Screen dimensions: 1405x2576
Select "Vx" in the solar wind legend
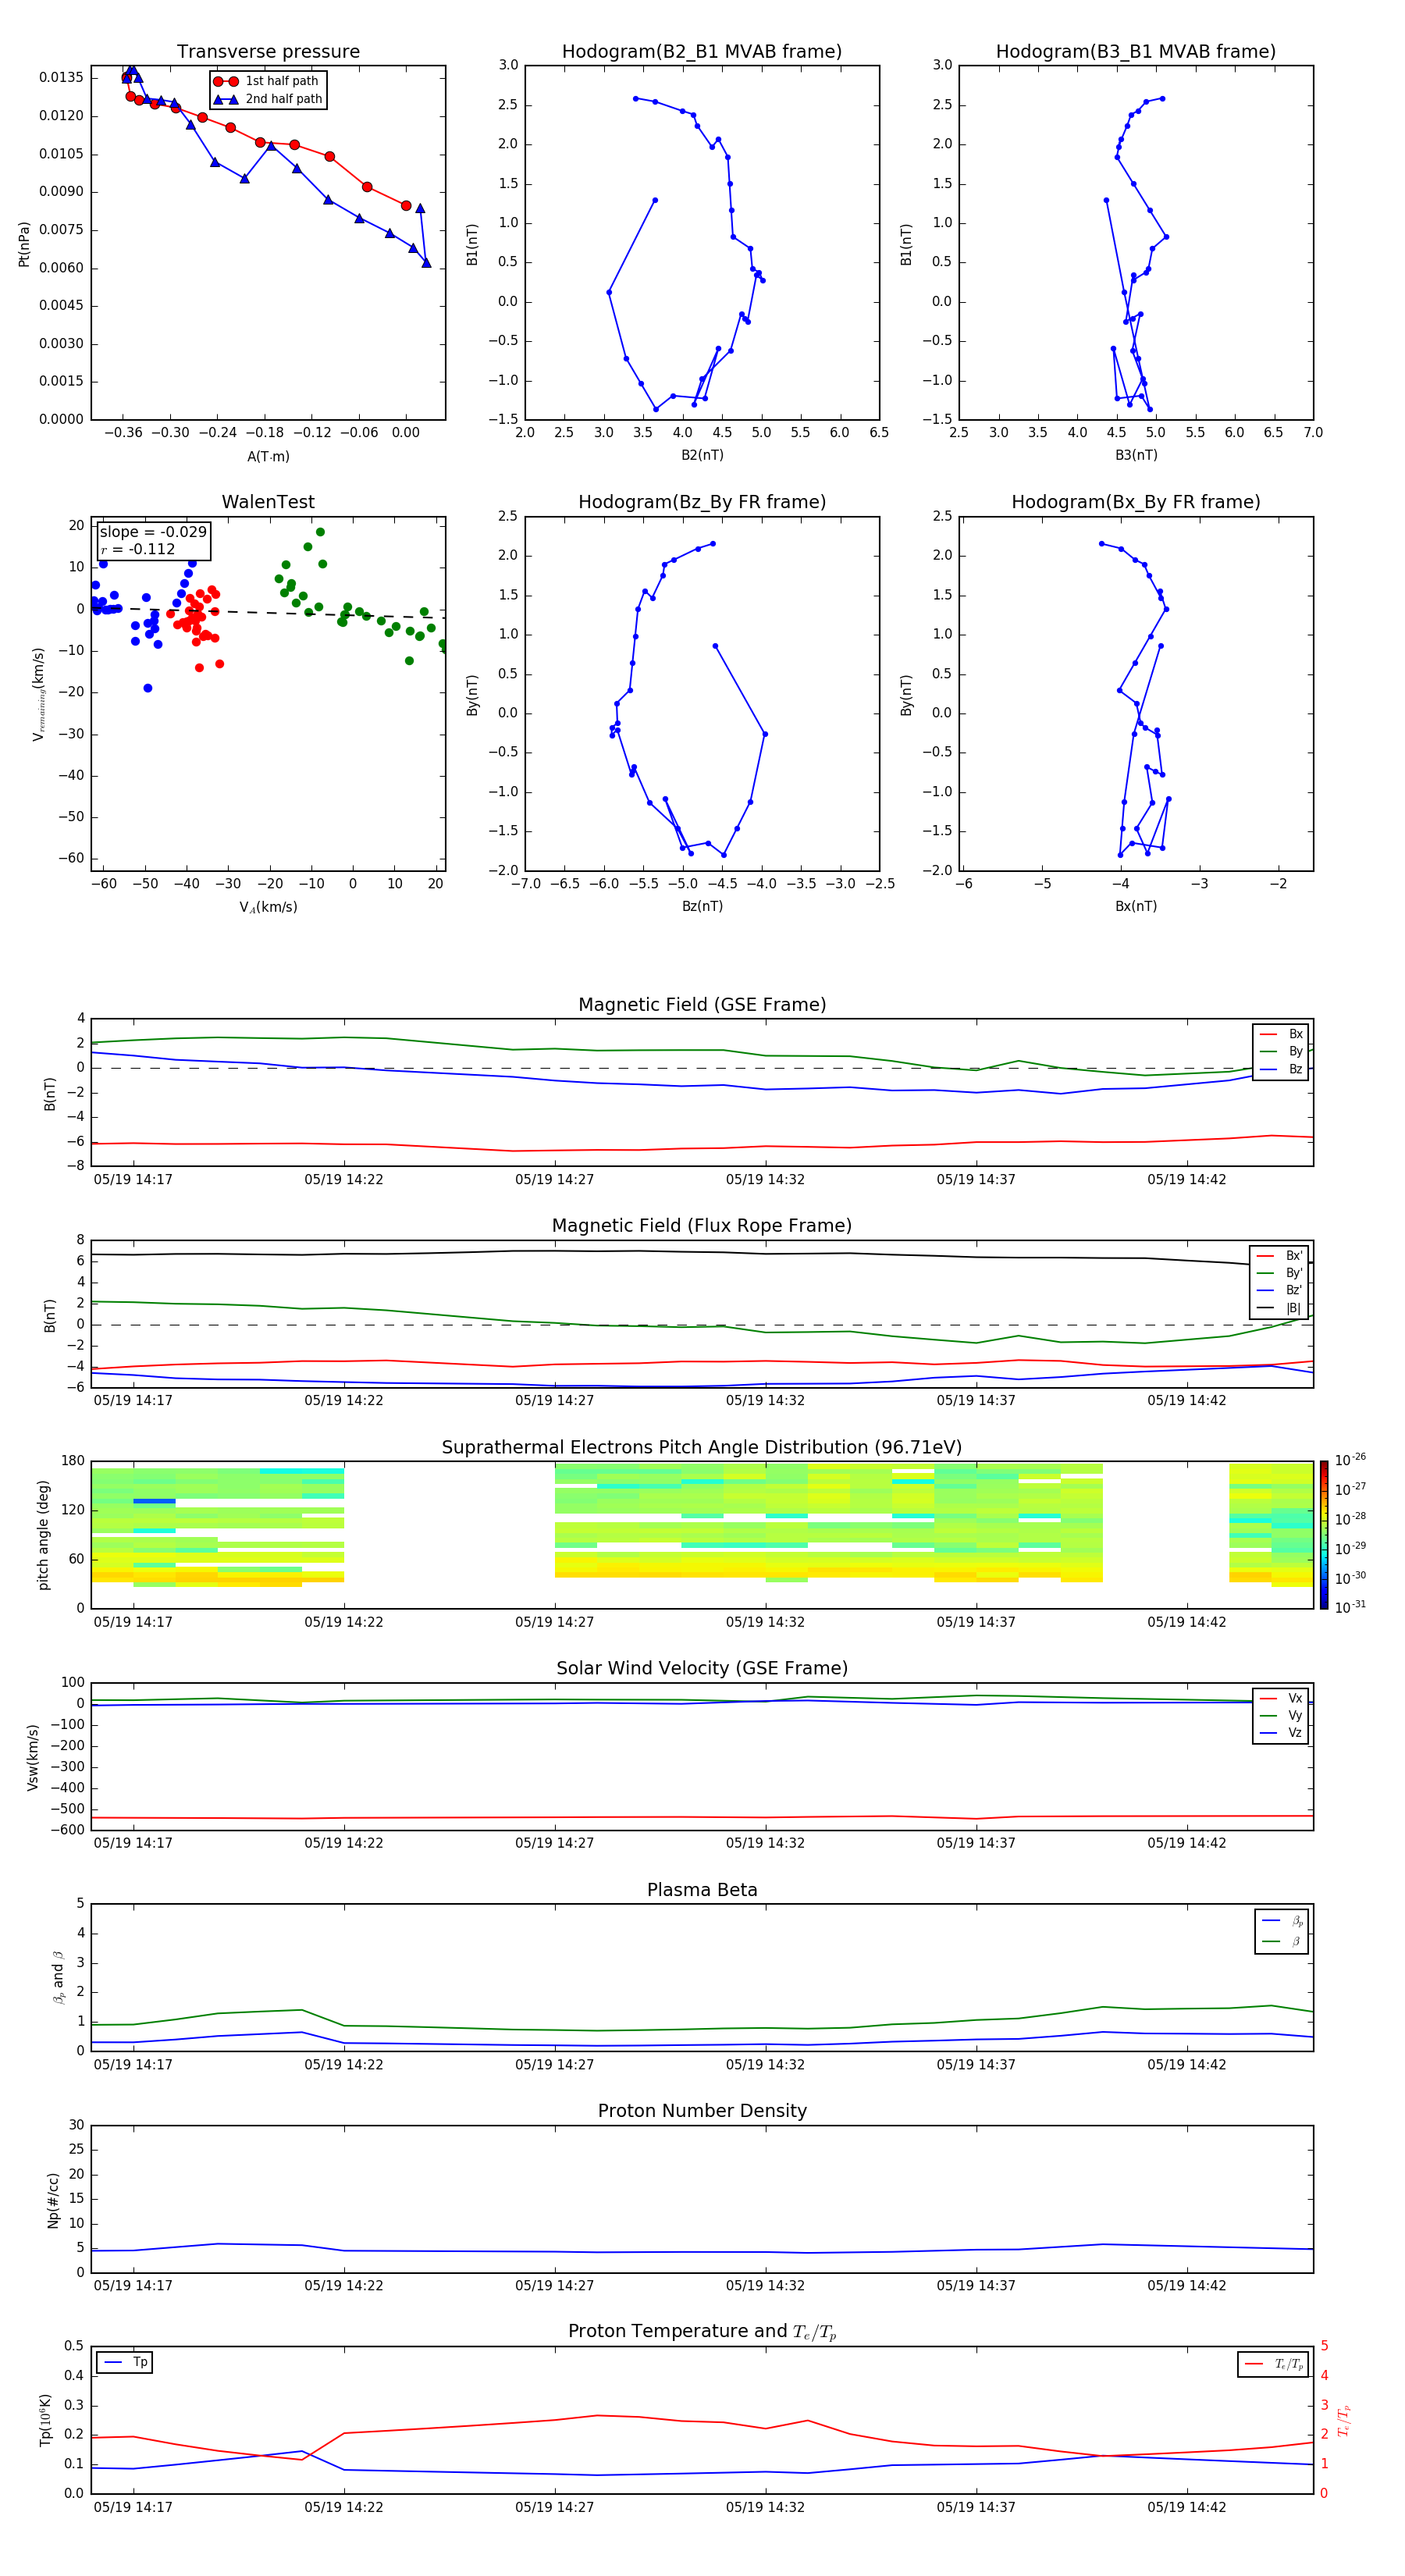pyautogui.click(x=1281, y=1698)
